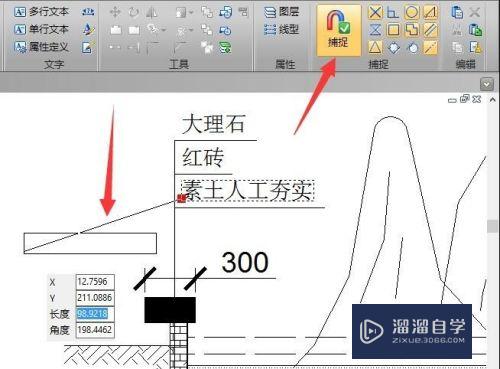Click the paste-special icon with yellow triangle

pyautogui.click(x=475, y=47)
